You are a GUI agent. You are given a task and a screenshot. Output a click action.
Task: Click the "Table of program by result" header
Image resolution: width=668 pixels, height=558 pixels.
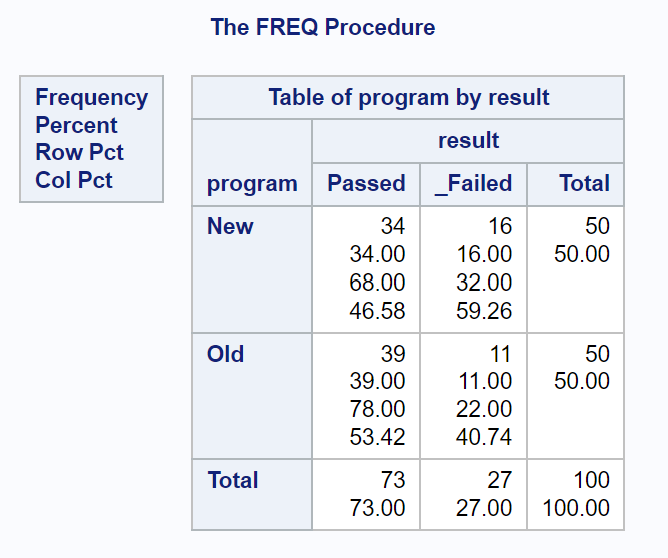tap(408, 98)
